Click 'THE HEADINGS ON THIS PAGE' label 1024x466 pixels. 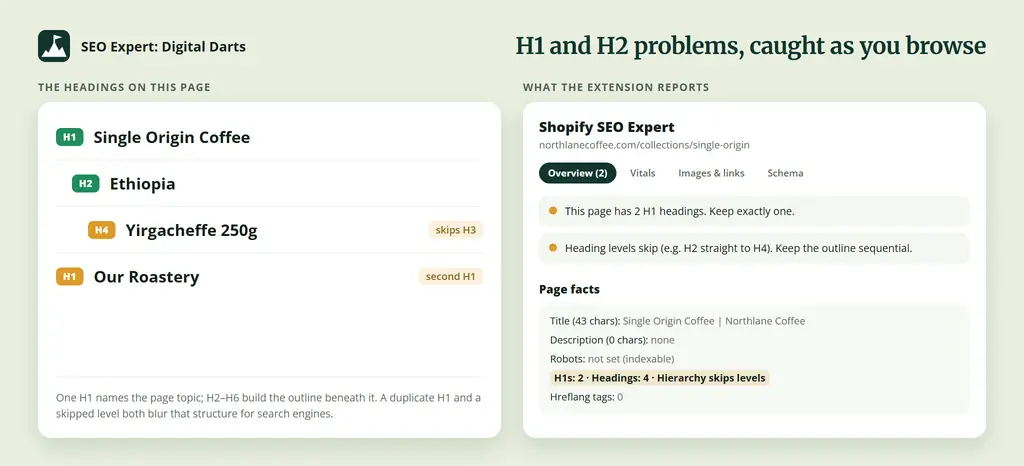(124, 87)
